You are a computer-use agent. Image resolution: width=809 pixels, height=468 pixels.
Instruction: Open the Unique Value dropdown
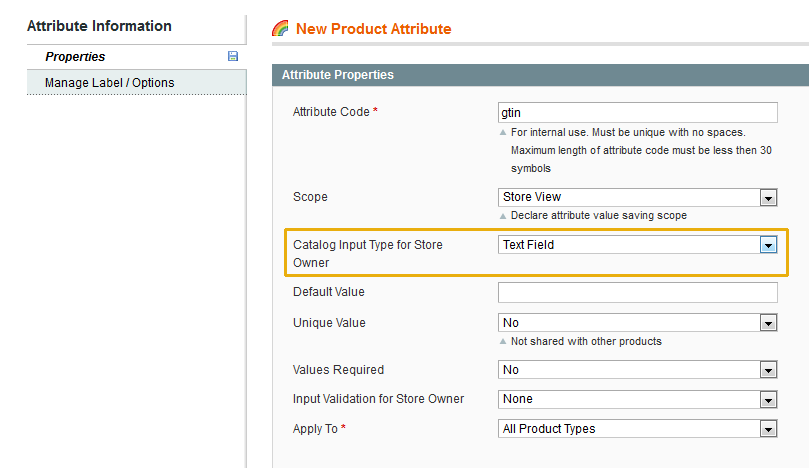coord(637,323)
